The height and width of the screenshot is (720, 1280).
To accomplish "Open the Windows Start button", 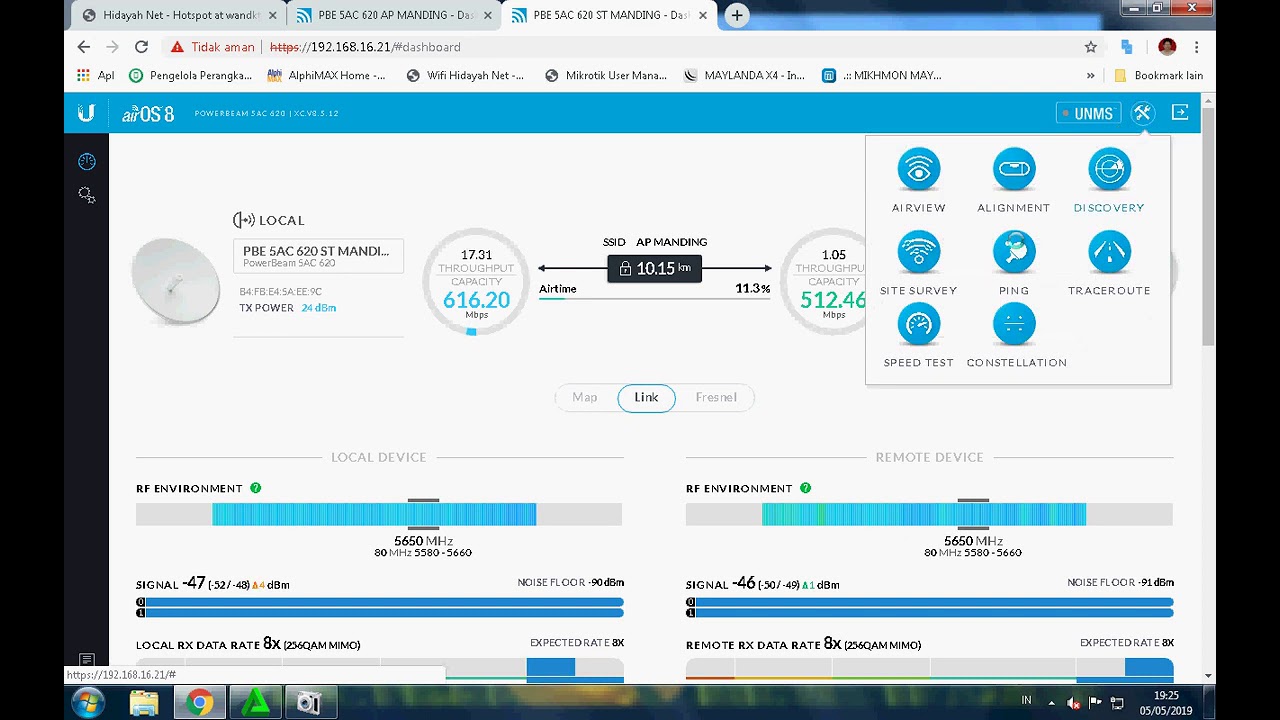I will point(88,703).
